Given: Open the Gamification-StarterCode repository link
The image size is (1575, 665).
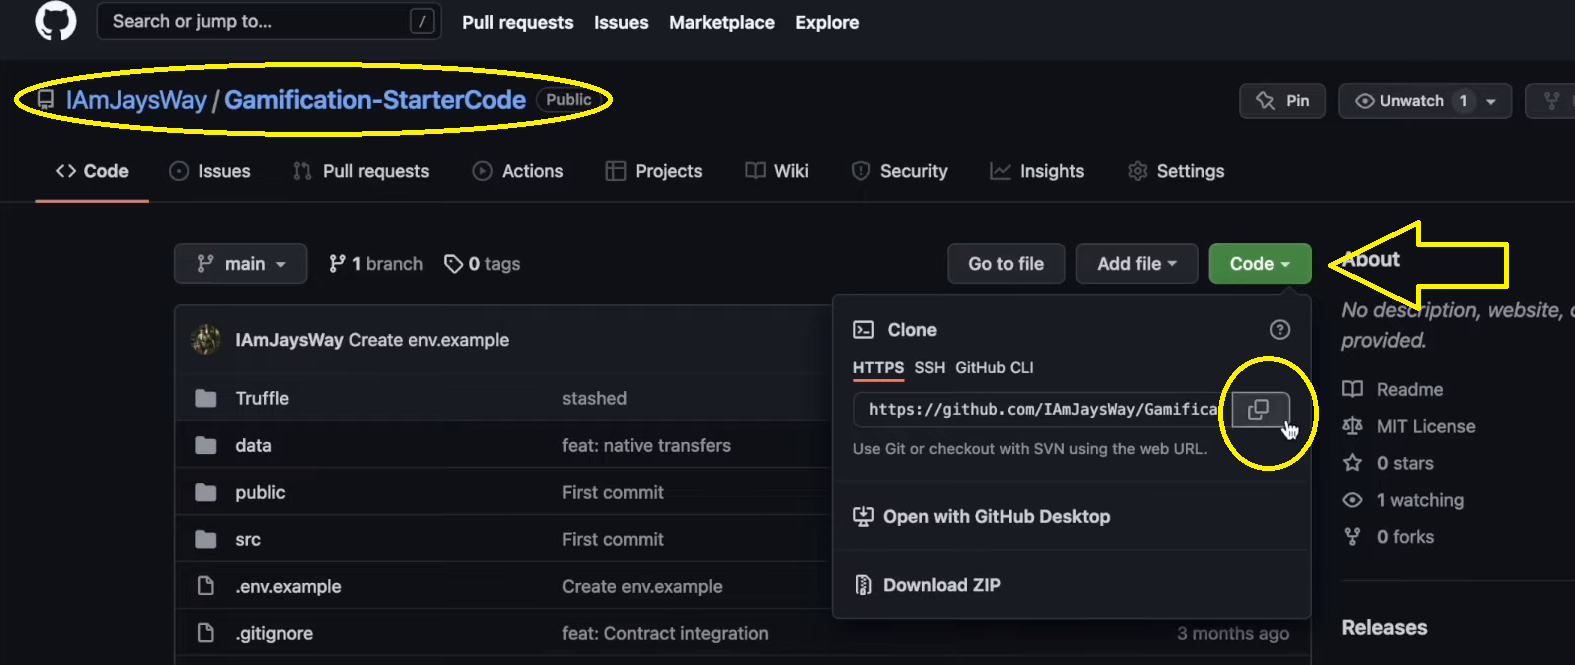Looking at the screenshot, I should click(x=375, y=100).
